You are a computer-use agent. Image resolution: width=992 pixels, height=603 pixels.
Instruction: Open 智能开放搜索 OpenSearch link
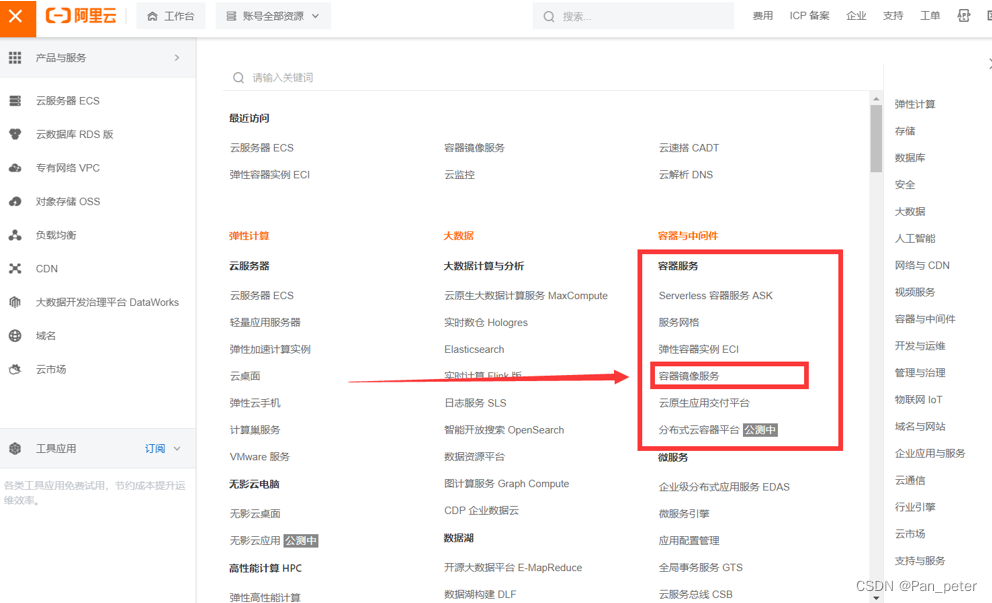click(504, 430)
